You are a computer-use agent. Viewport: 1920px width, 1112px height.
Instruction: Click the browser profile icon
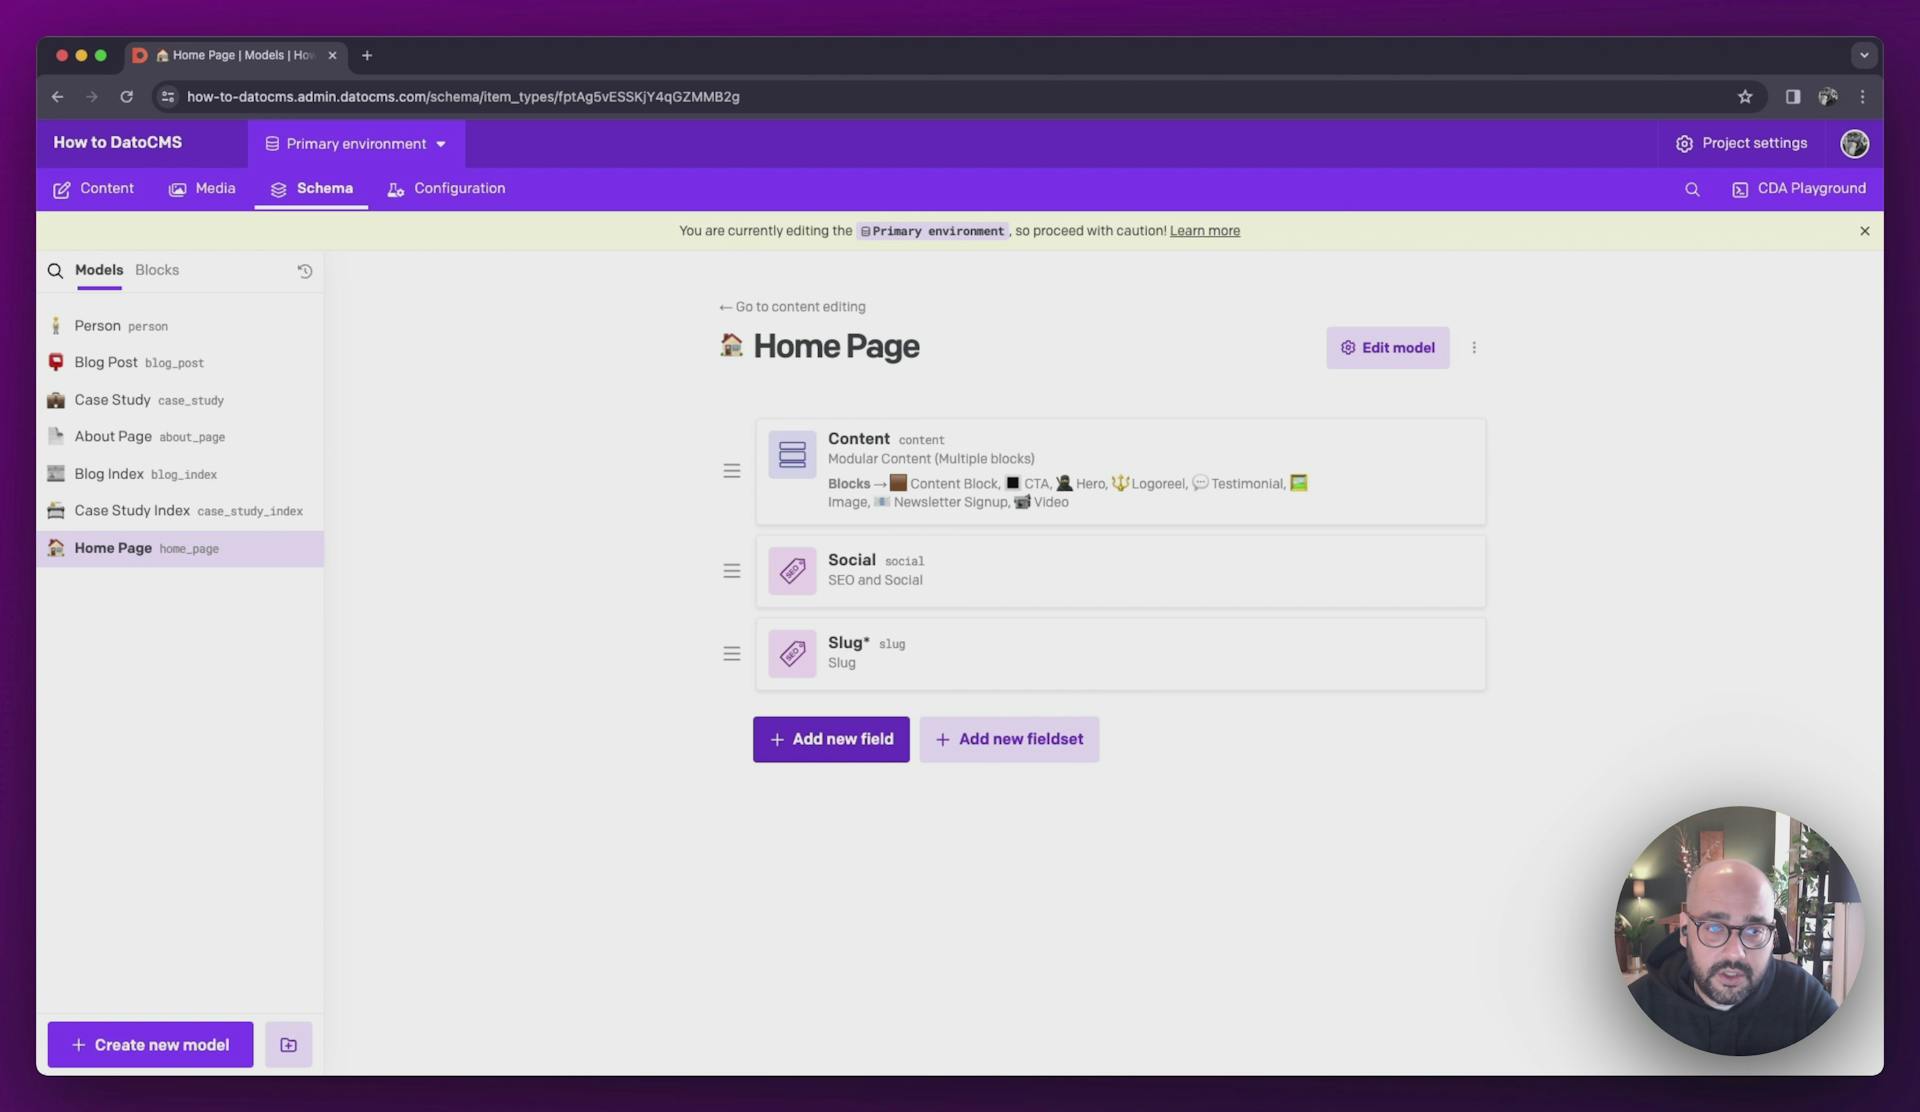pyautogui.click(x=1828, y=97)
